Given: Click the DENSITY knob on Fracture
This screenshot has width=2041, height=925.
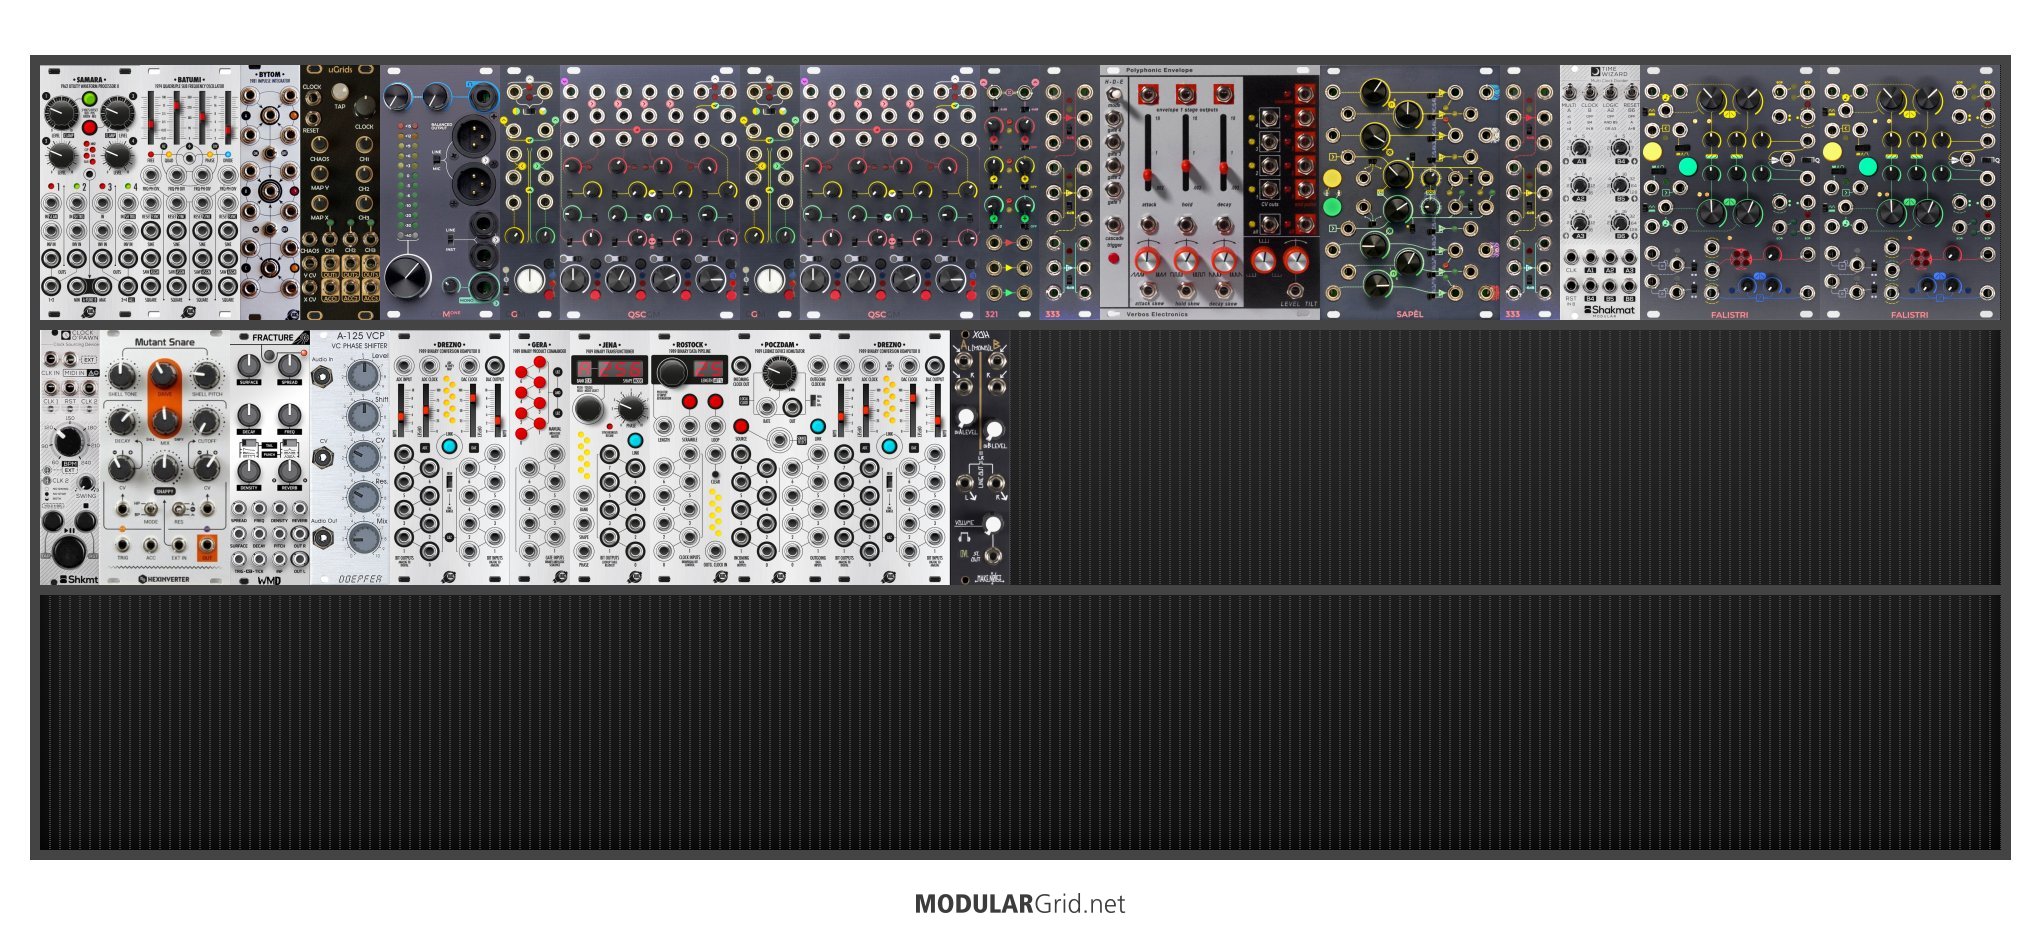Looking at the screenshot, I should (x=249, y=470).
